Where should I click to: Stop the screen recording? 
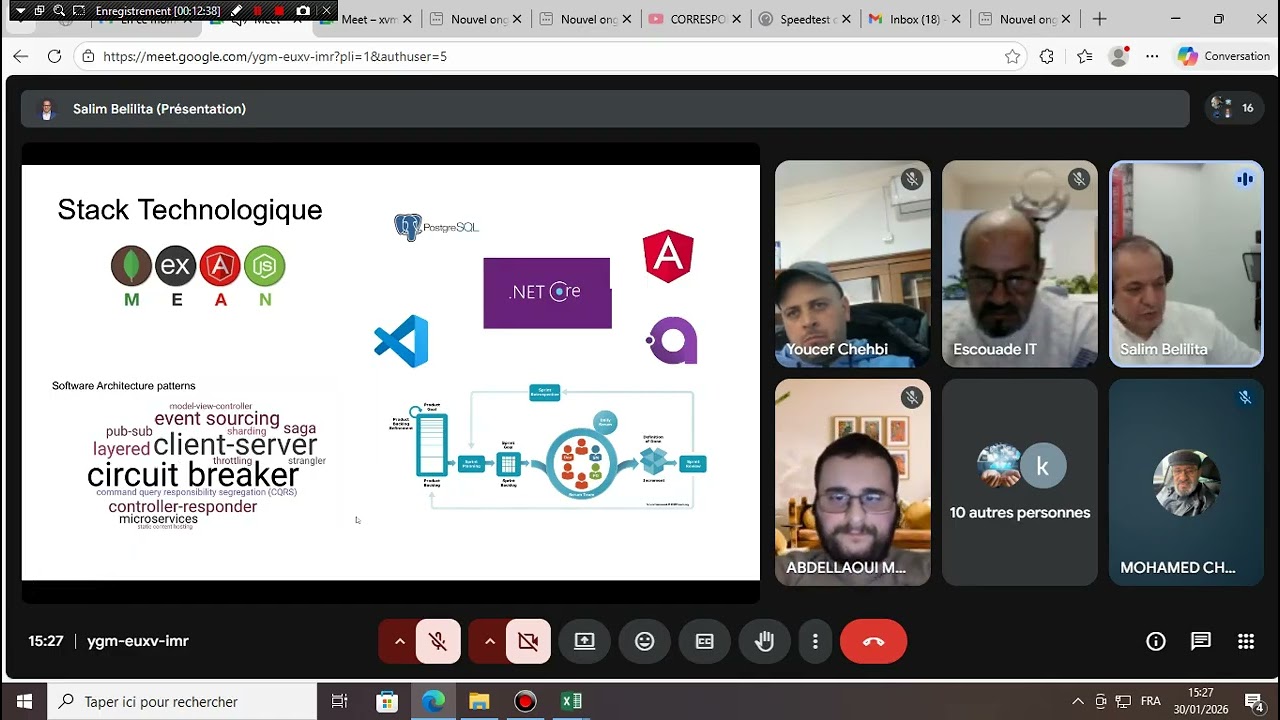(x=280, y=11)
